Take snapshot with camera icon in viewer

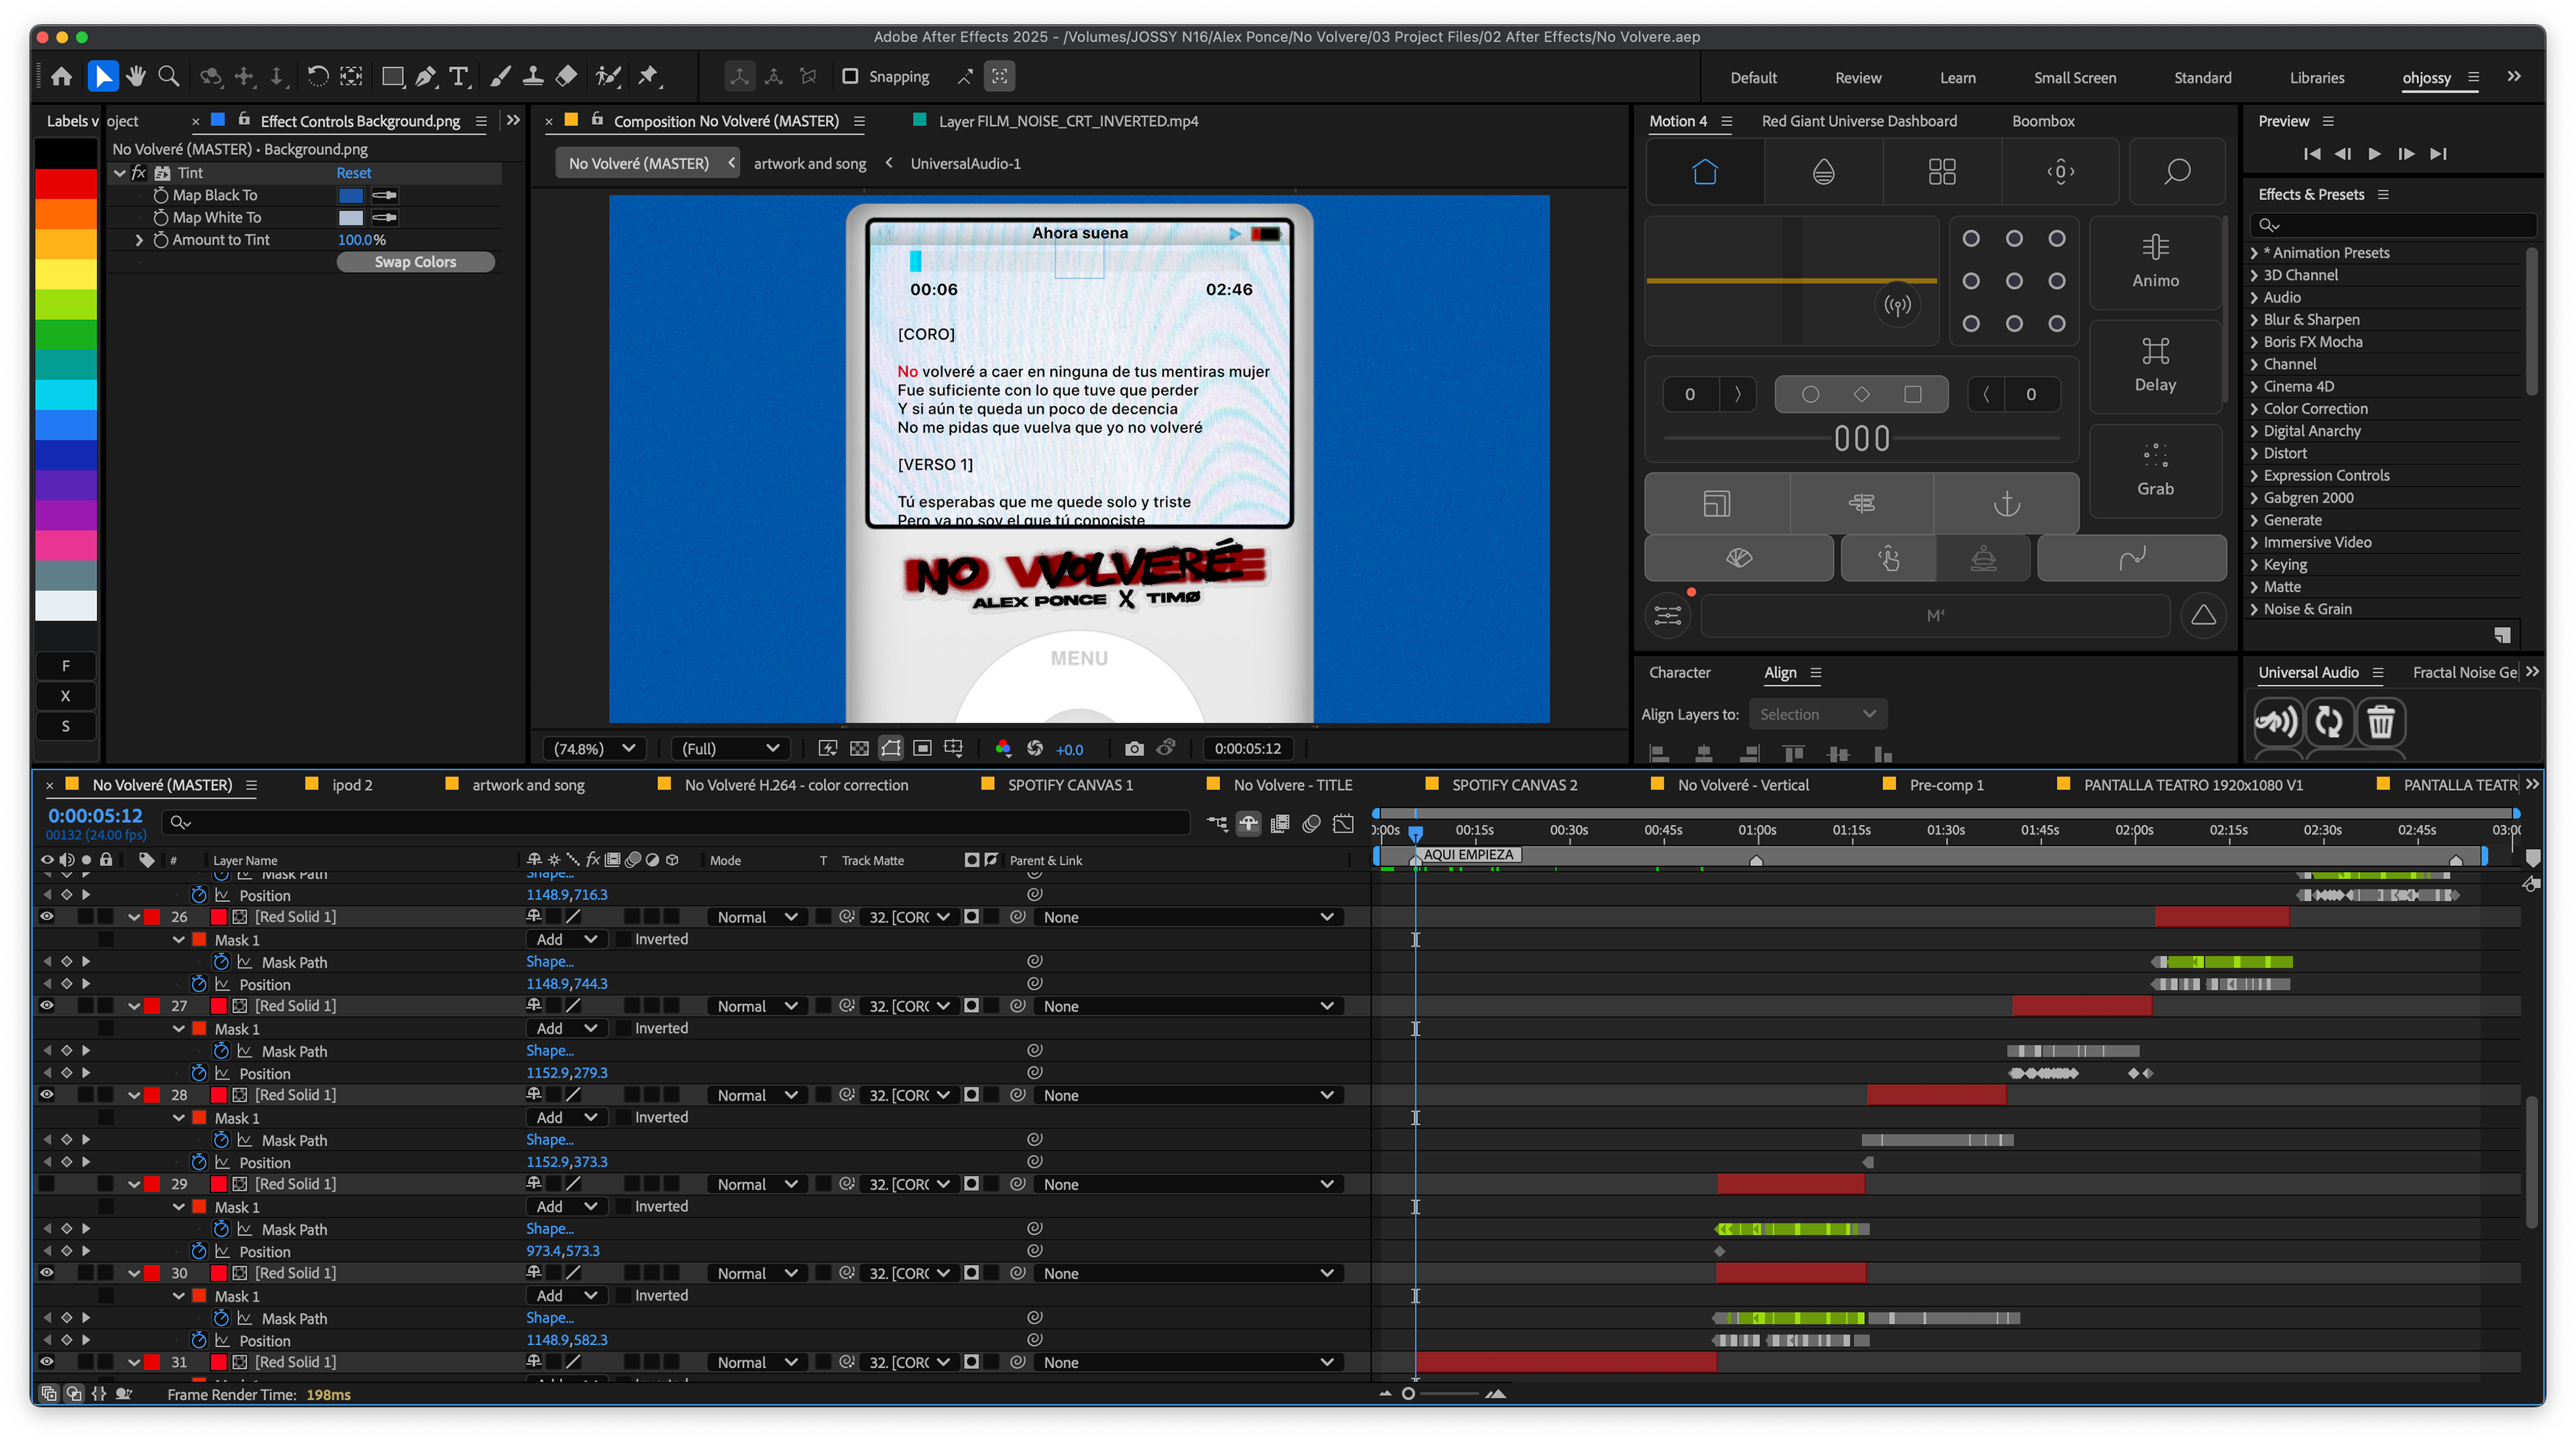1133,748
